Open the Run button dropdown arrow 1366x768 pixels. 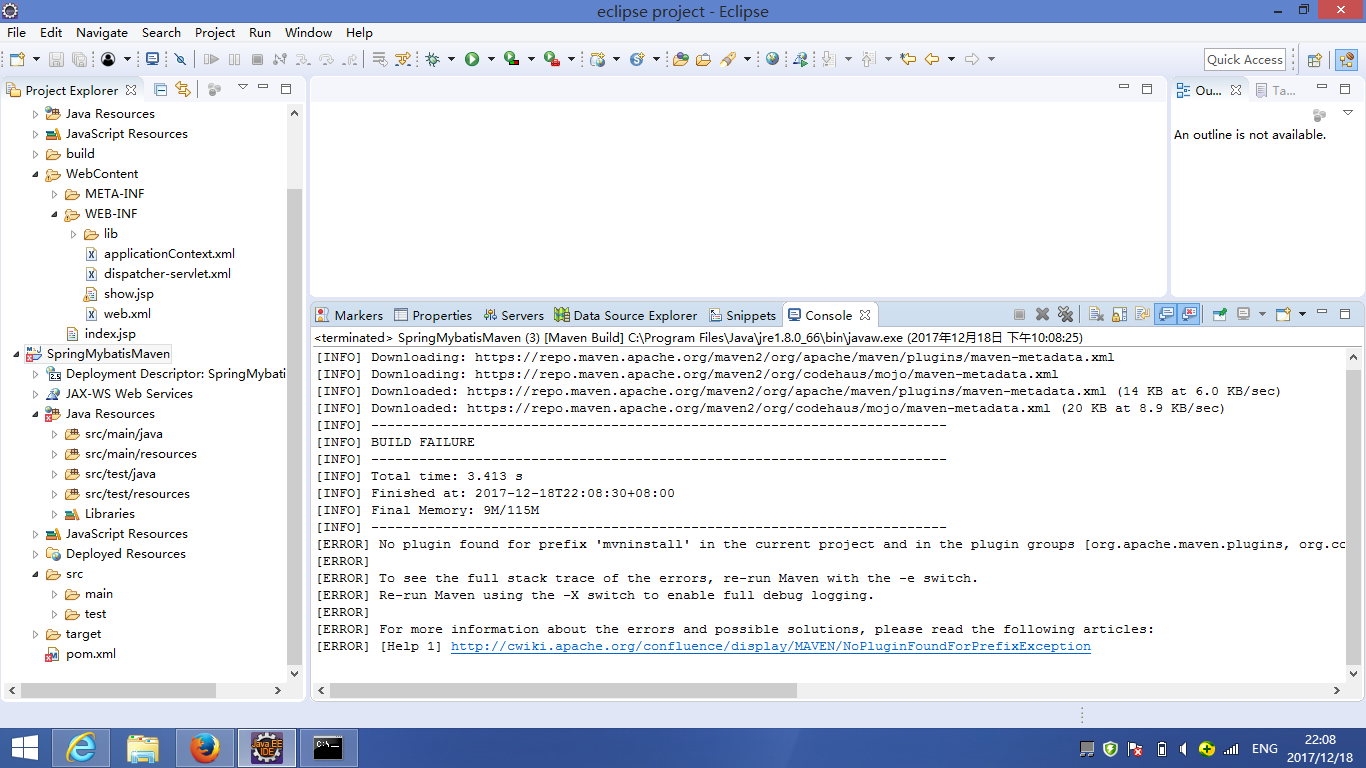pos(491,60)
